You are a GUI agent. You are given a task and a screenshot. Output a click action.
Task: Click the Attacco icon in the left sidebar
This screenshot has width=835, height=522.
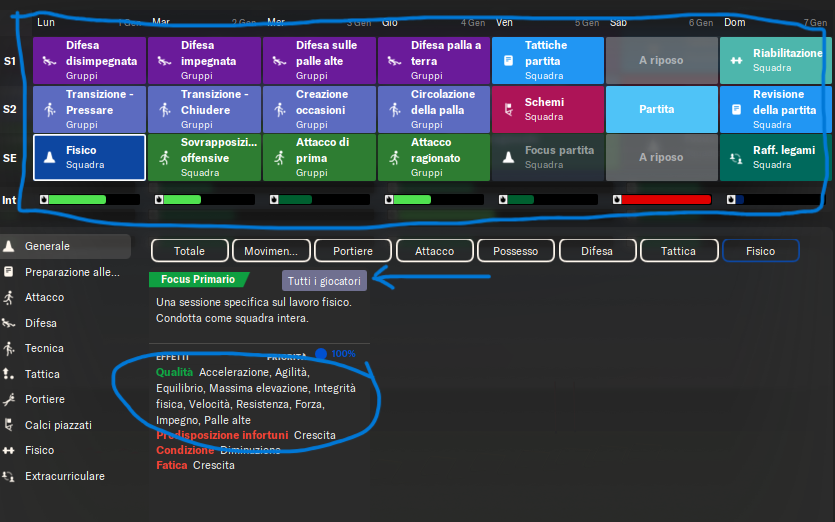tap(9, 298)
